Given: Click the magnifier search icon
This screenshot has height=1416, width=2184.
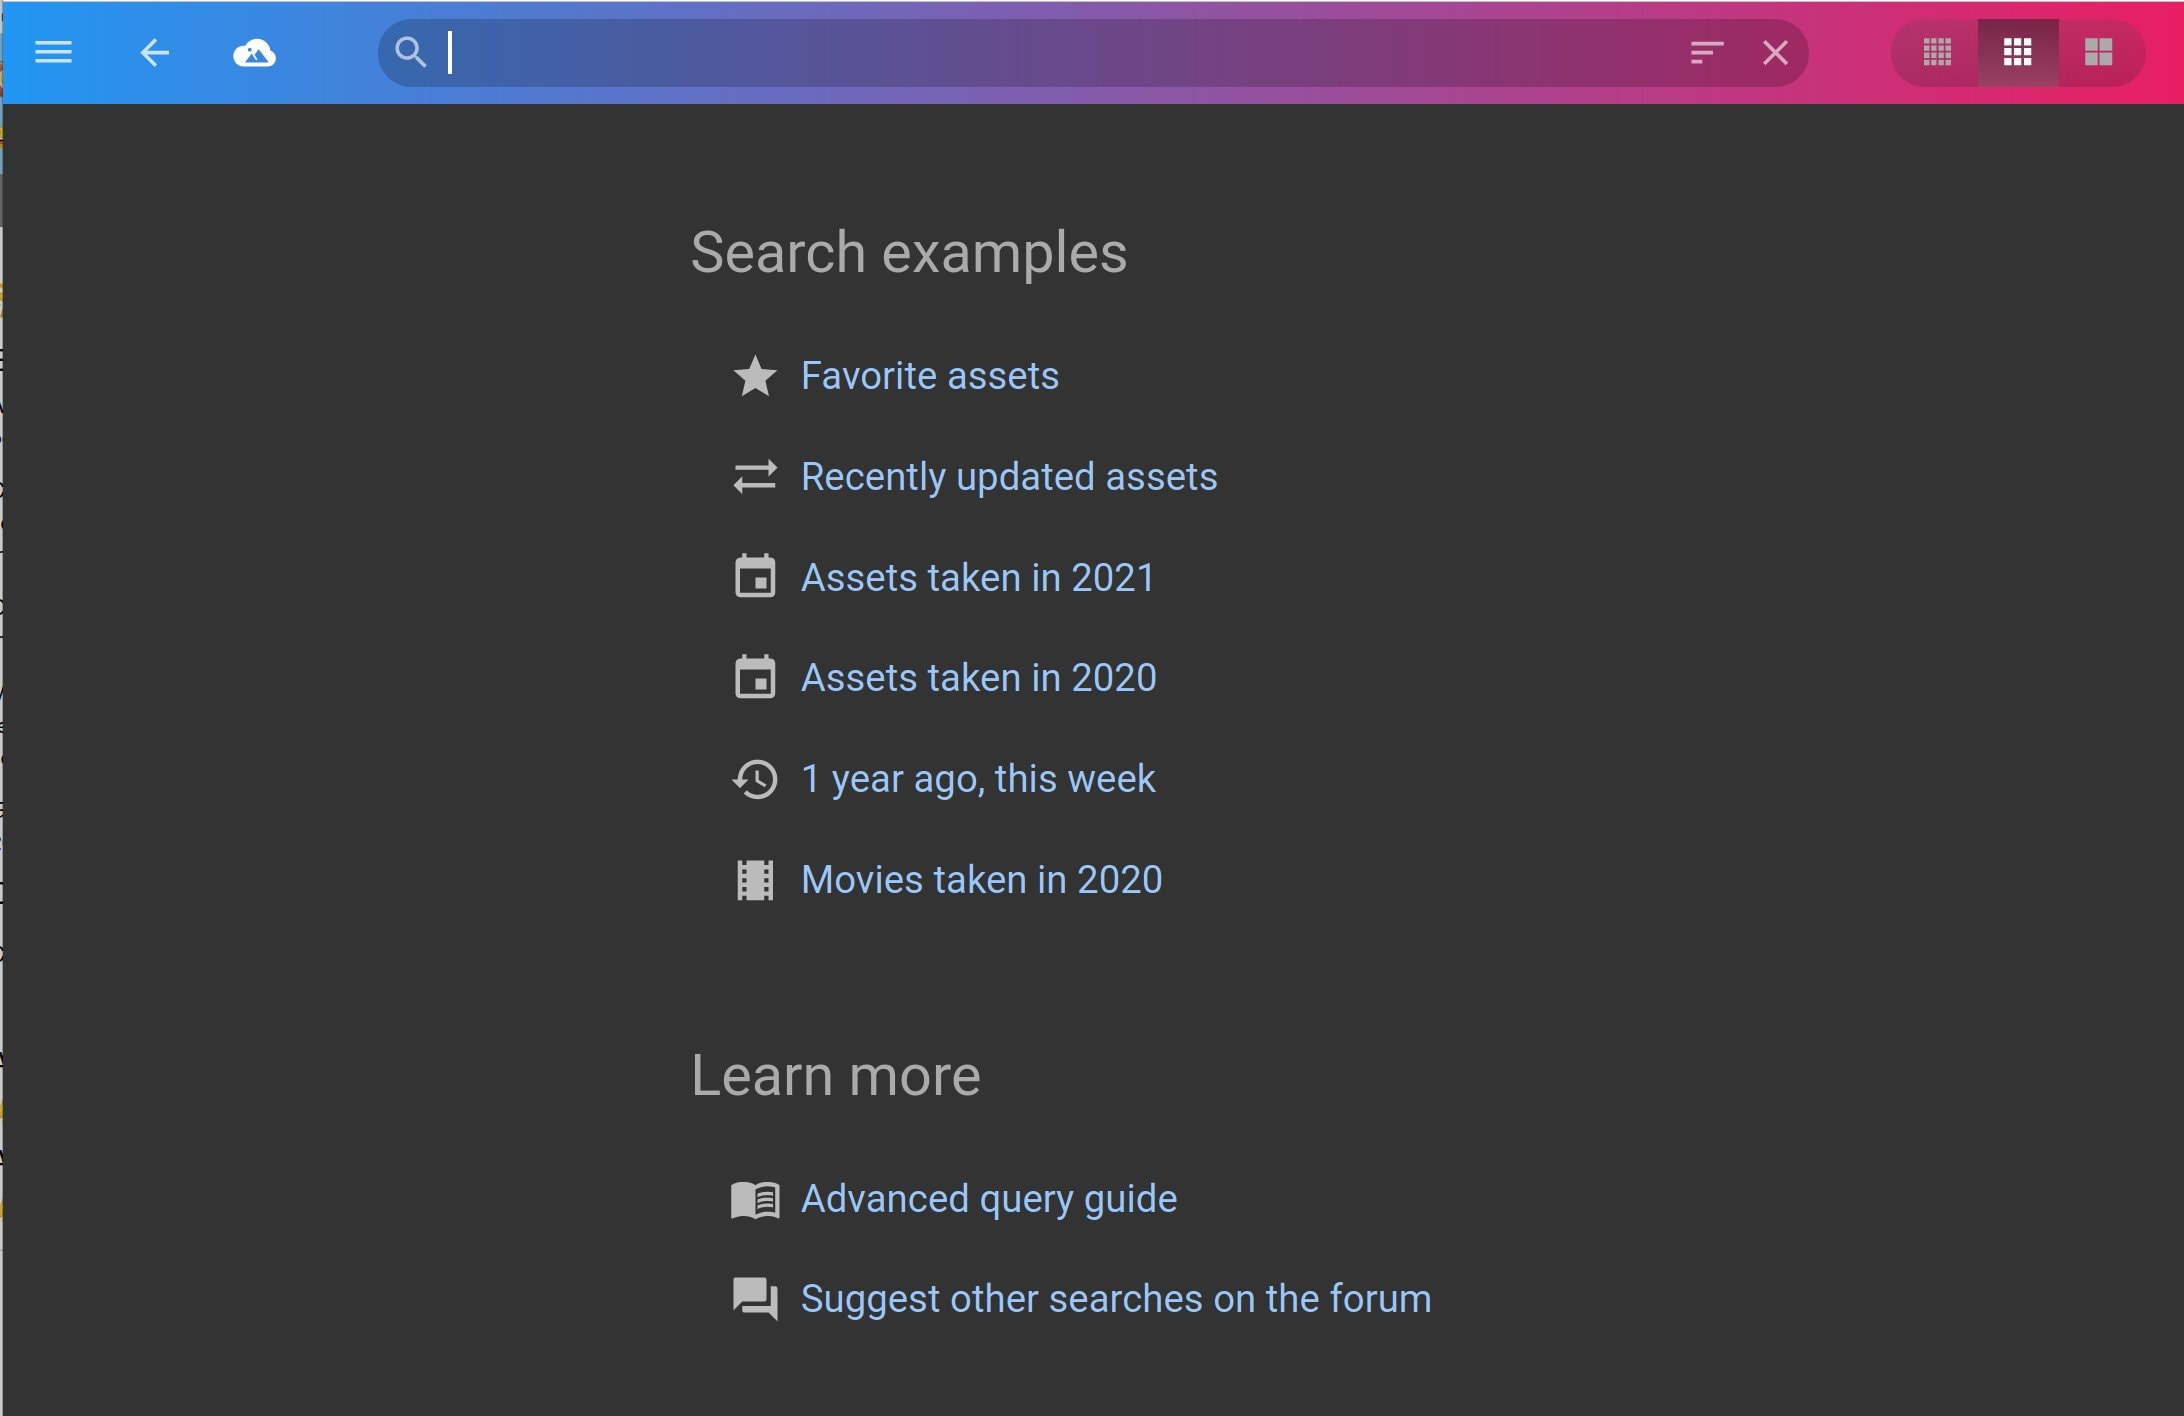Looking at the screenshot, I should coord(410,51).
